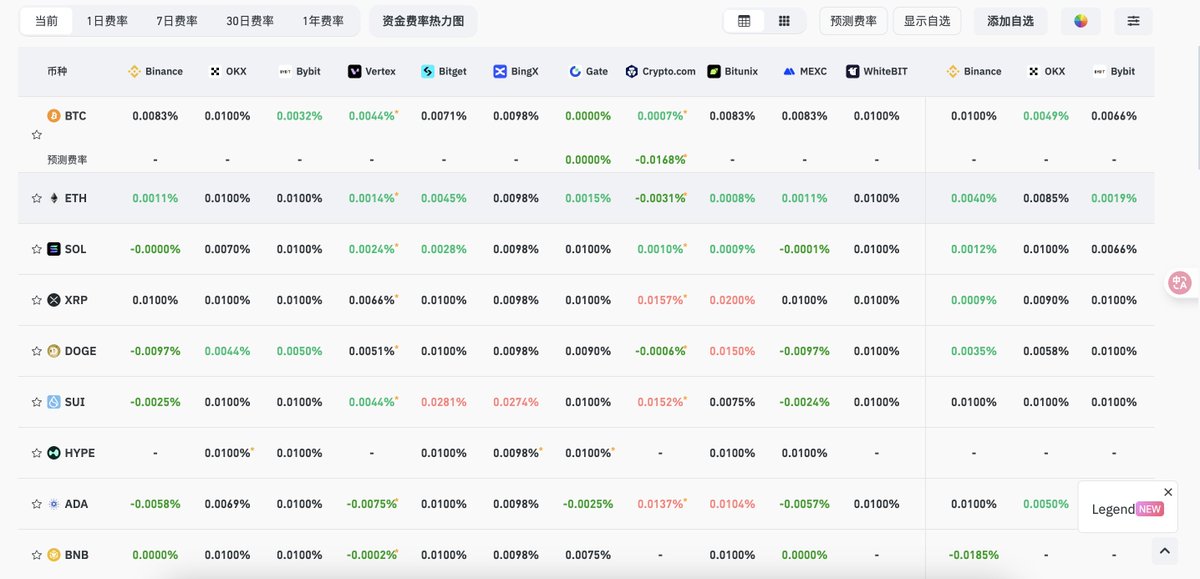The width and height of the screenshot is (1200, 579).
Task: Click the XRP coin icon
Action: (54, 300)
